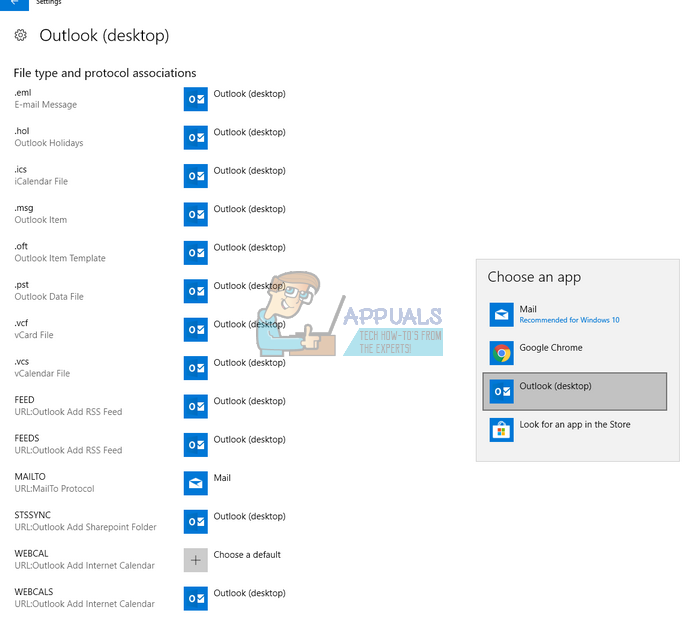Click the .hol extension text
698x627 pixels.
click(22, 131)
